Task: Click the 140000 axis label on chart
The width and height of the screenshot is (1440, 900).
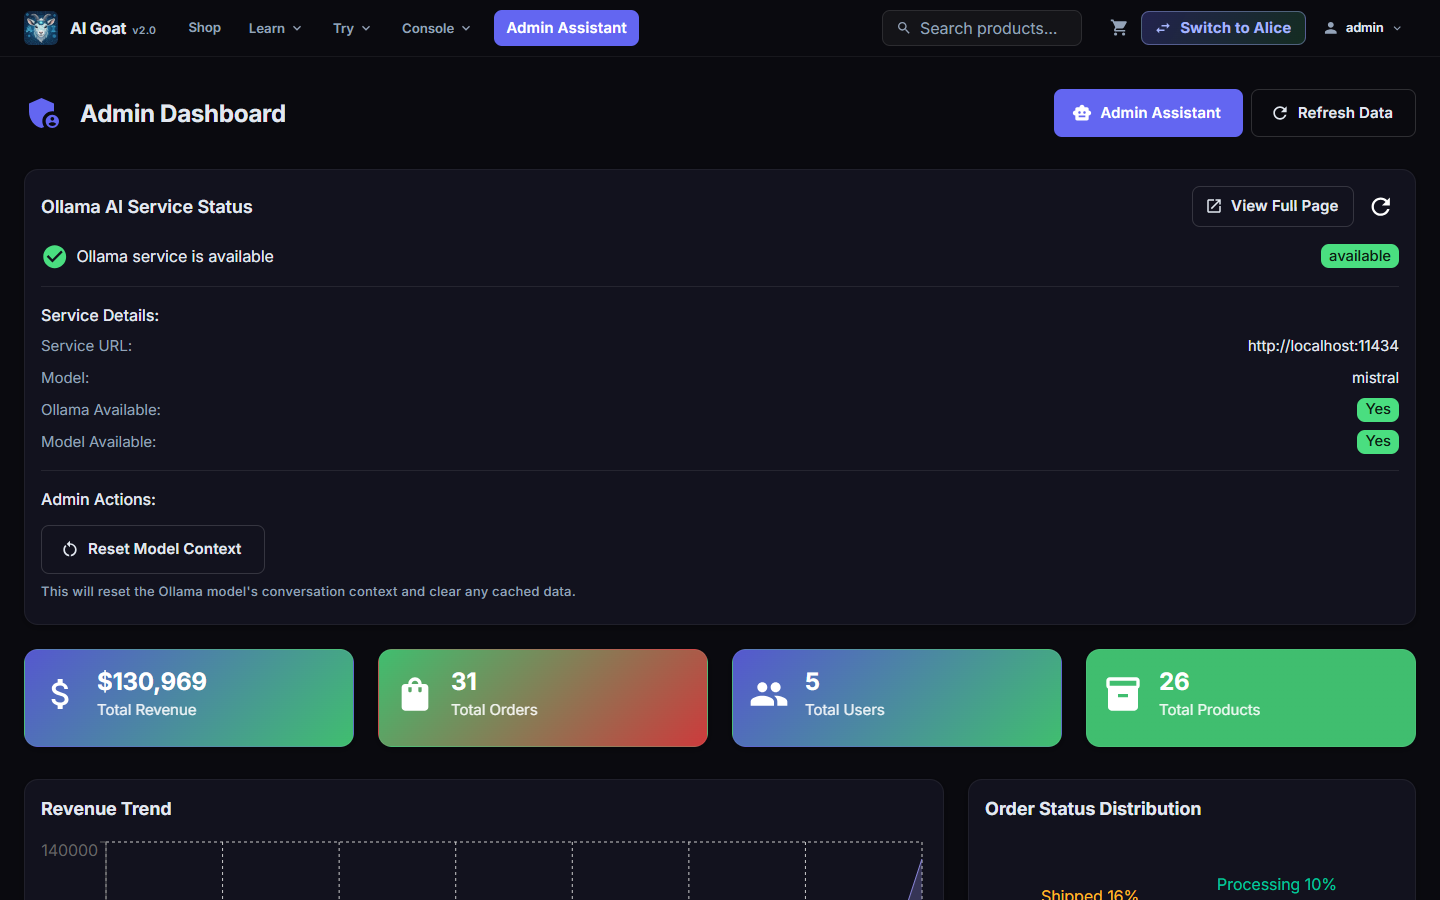Action: point(69,850)
